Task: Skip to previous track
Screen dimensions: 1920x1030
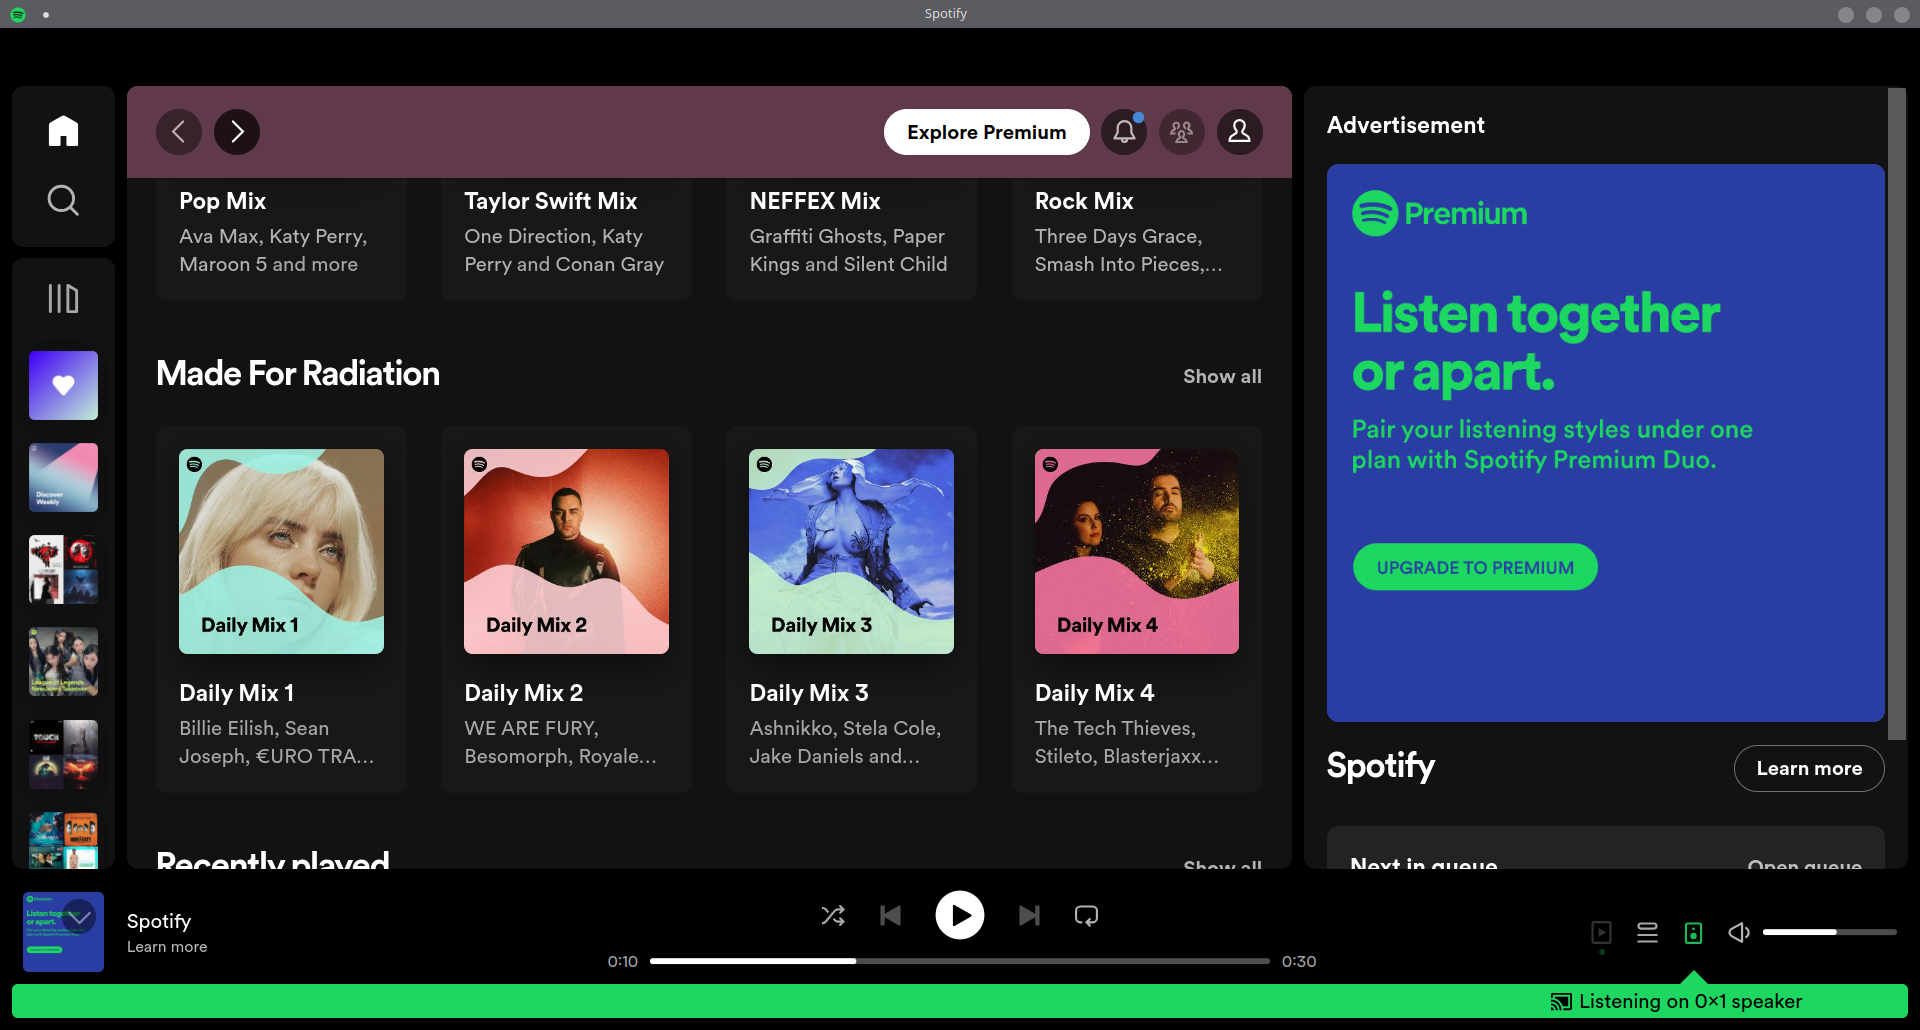Action: (x=890, y=916)
